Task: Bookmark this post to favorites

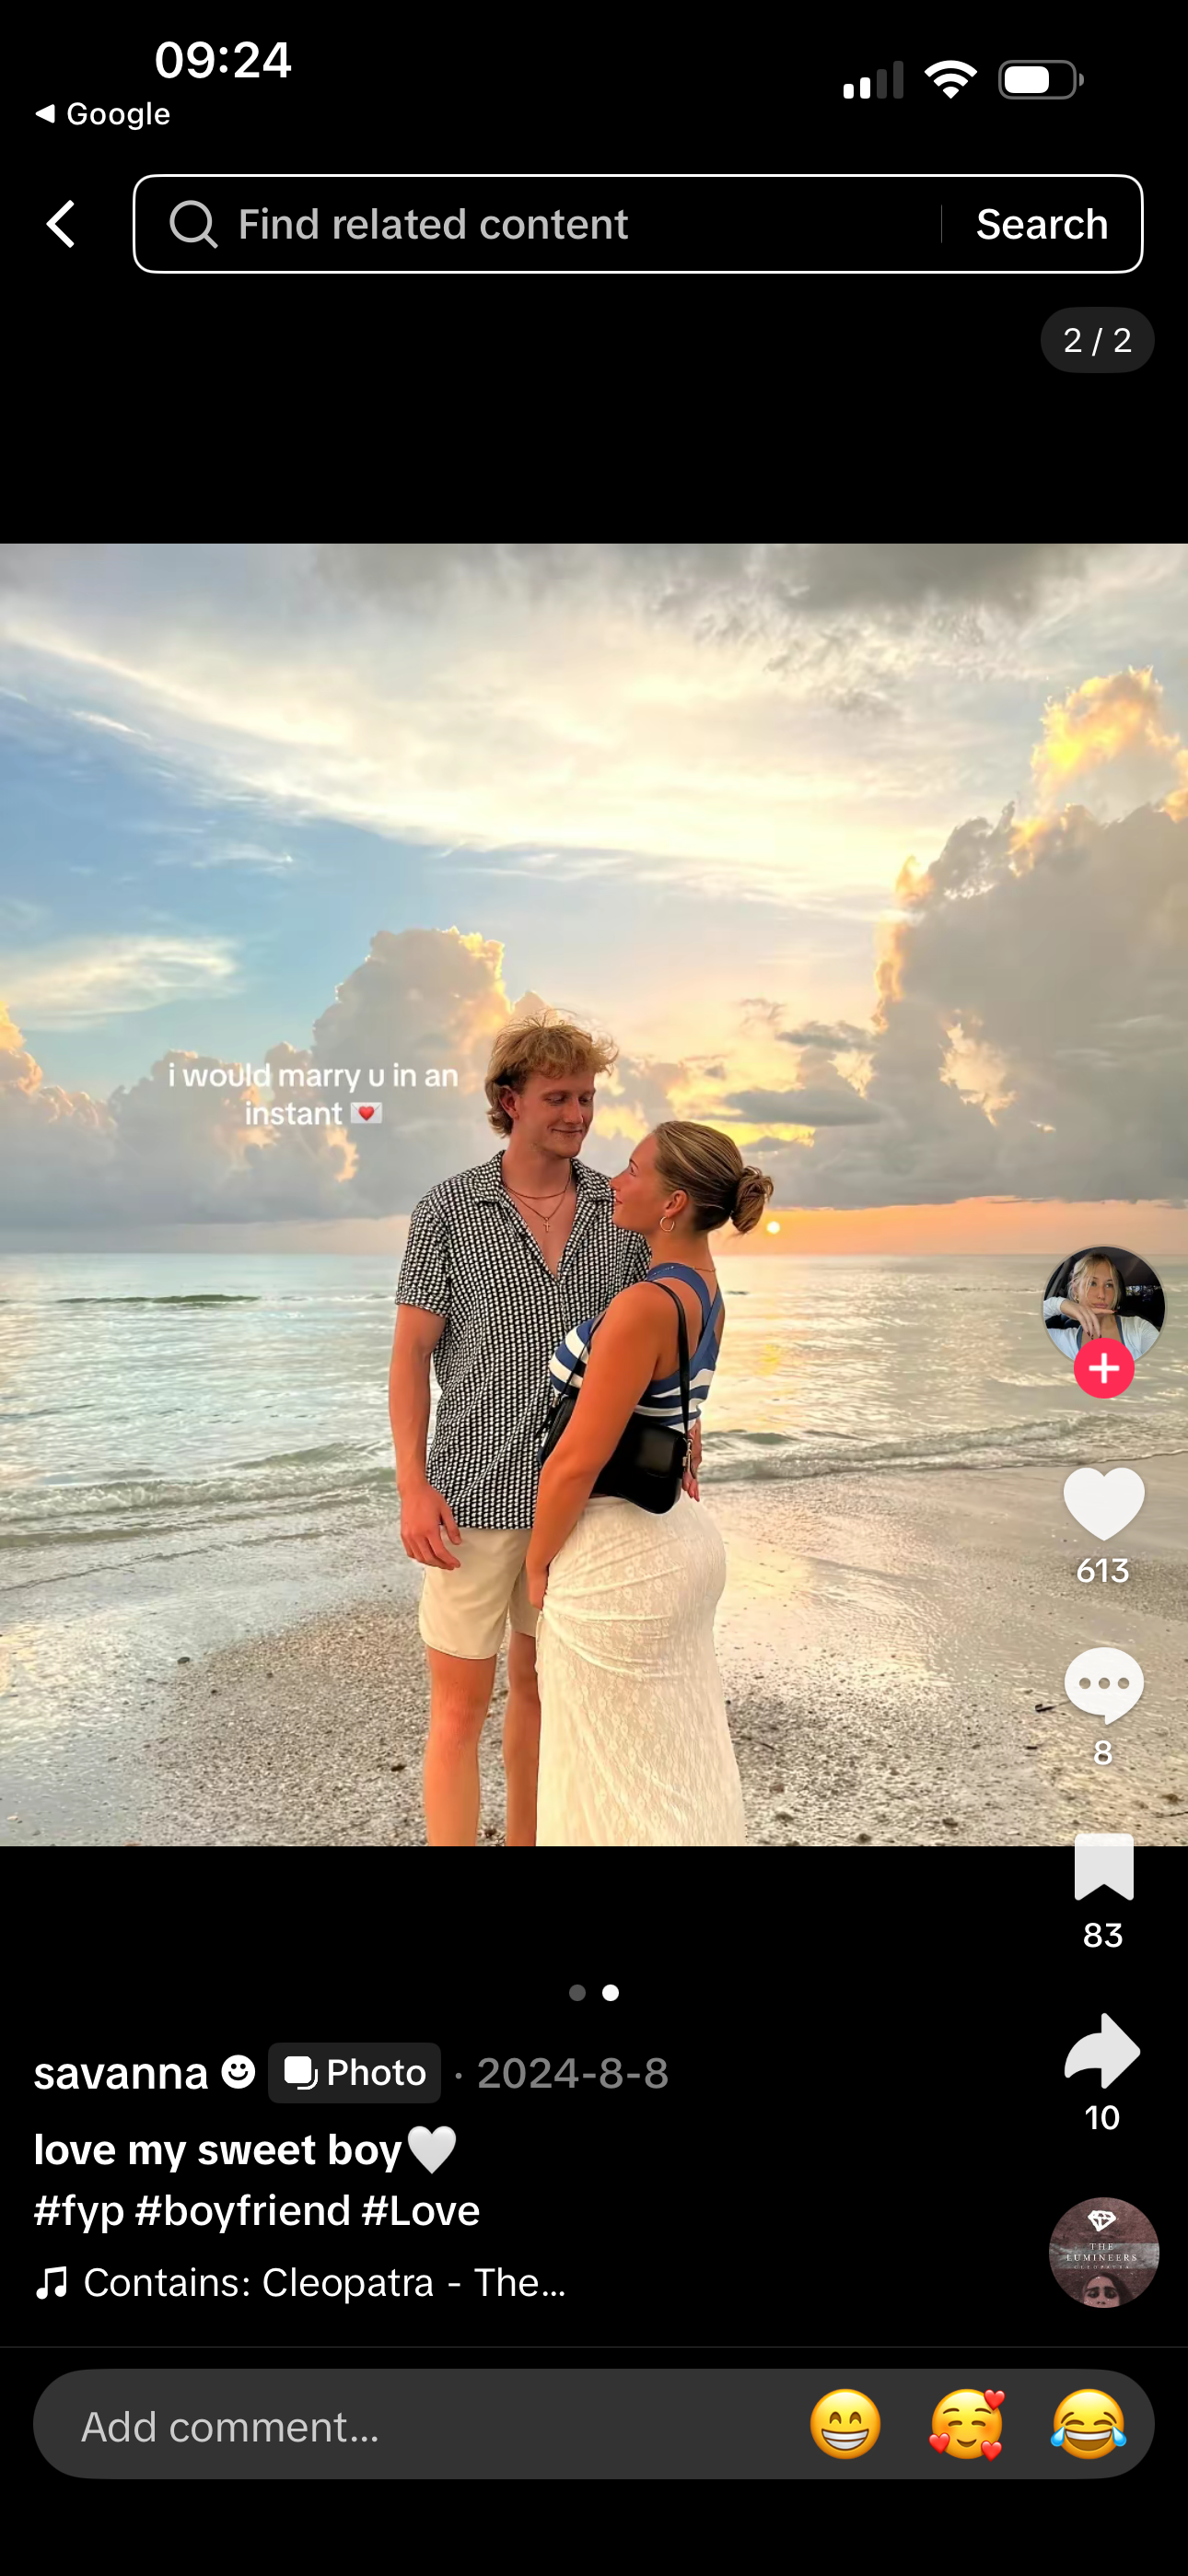Action: pyautogui.click(x=1103, y=1868)
